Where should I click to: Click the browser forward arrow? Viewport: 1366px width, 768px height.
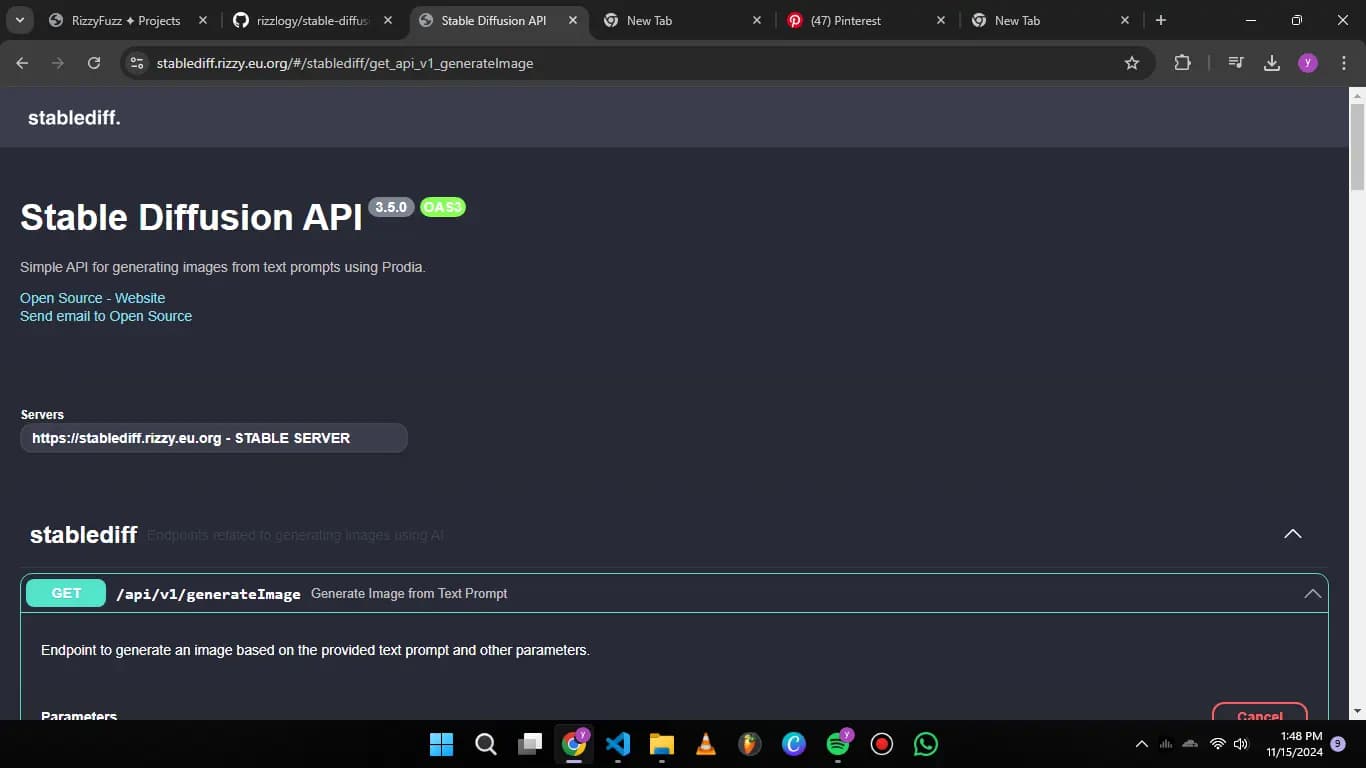tap(58, 63)
